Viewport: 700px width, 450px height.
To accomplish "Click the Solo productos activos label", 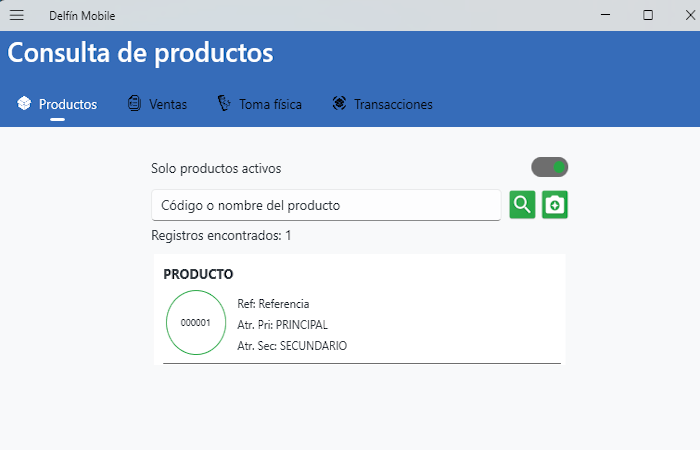I will point(216,168).
